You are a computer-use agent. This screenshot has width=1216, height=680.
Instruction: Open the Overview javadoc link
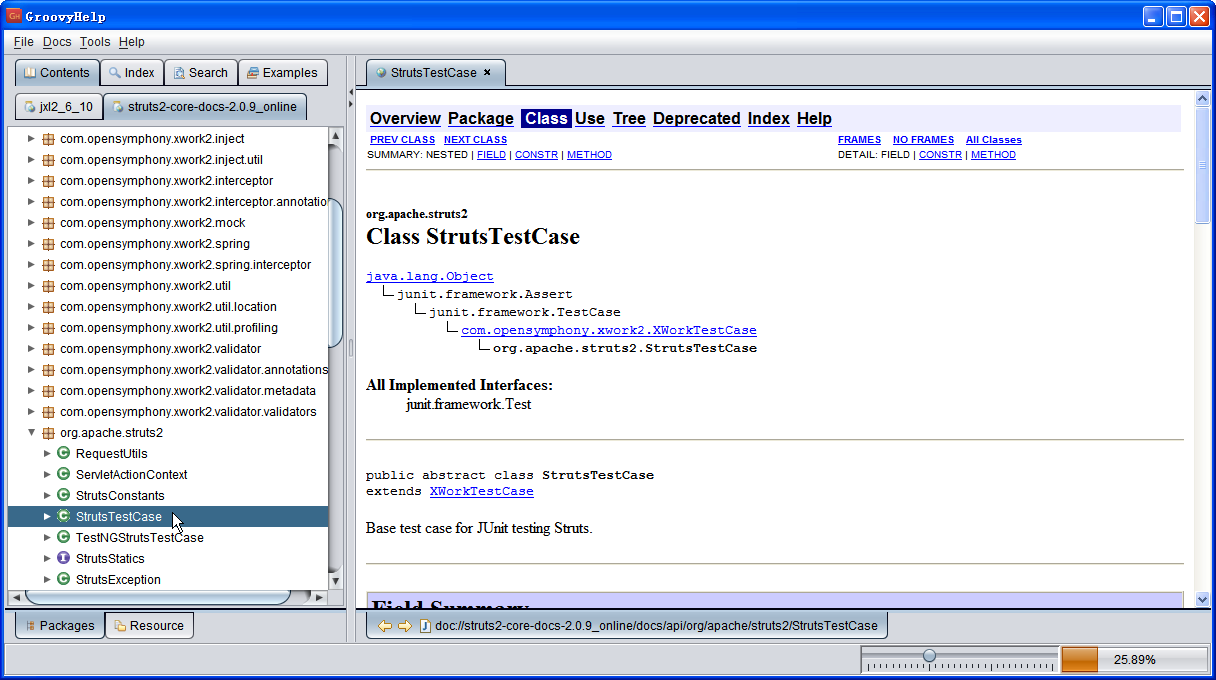tap(405, 118)
